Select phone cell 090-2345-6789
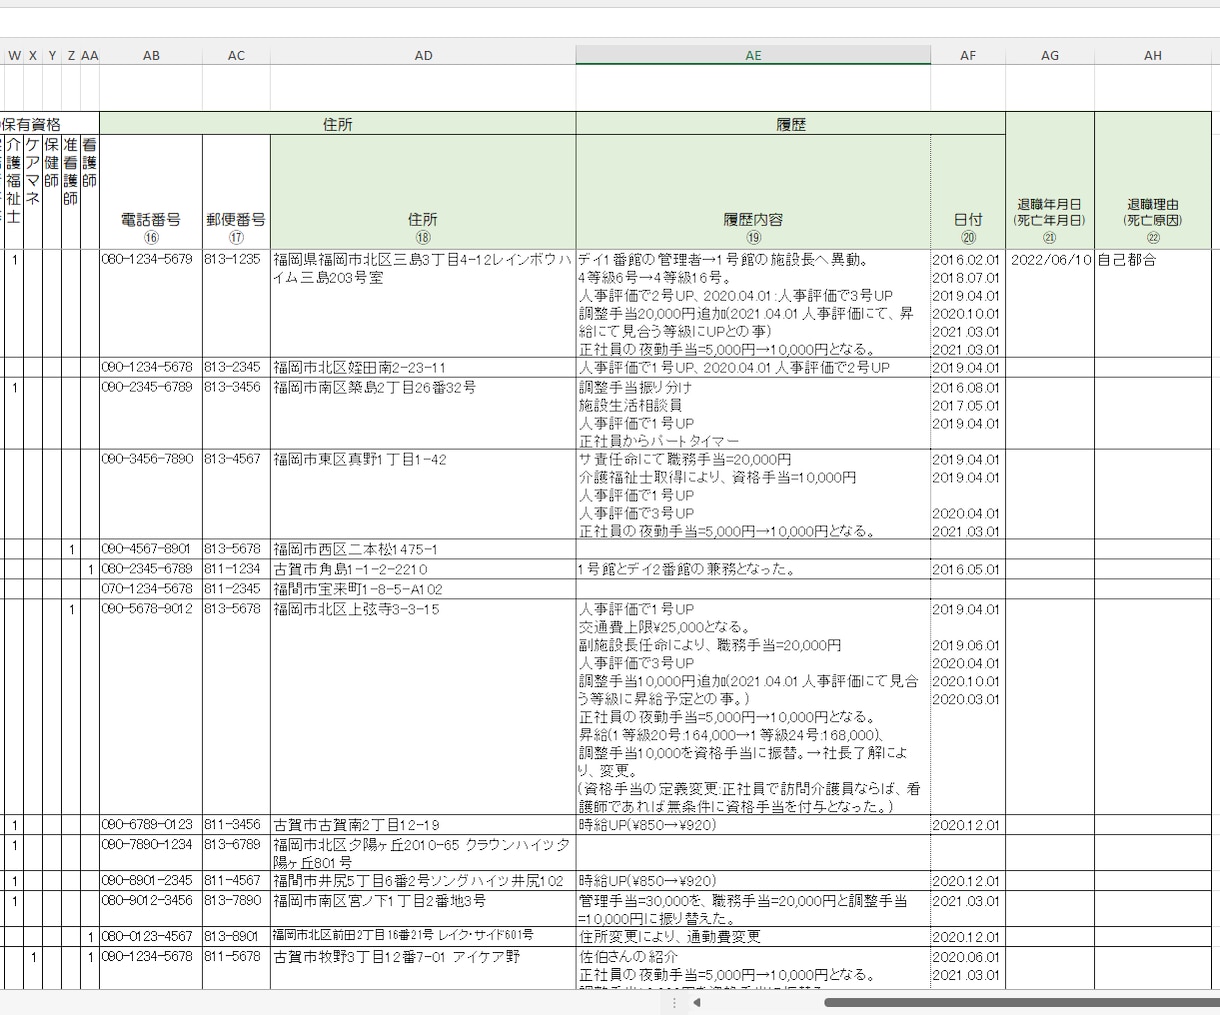 [x=151, y=413]
